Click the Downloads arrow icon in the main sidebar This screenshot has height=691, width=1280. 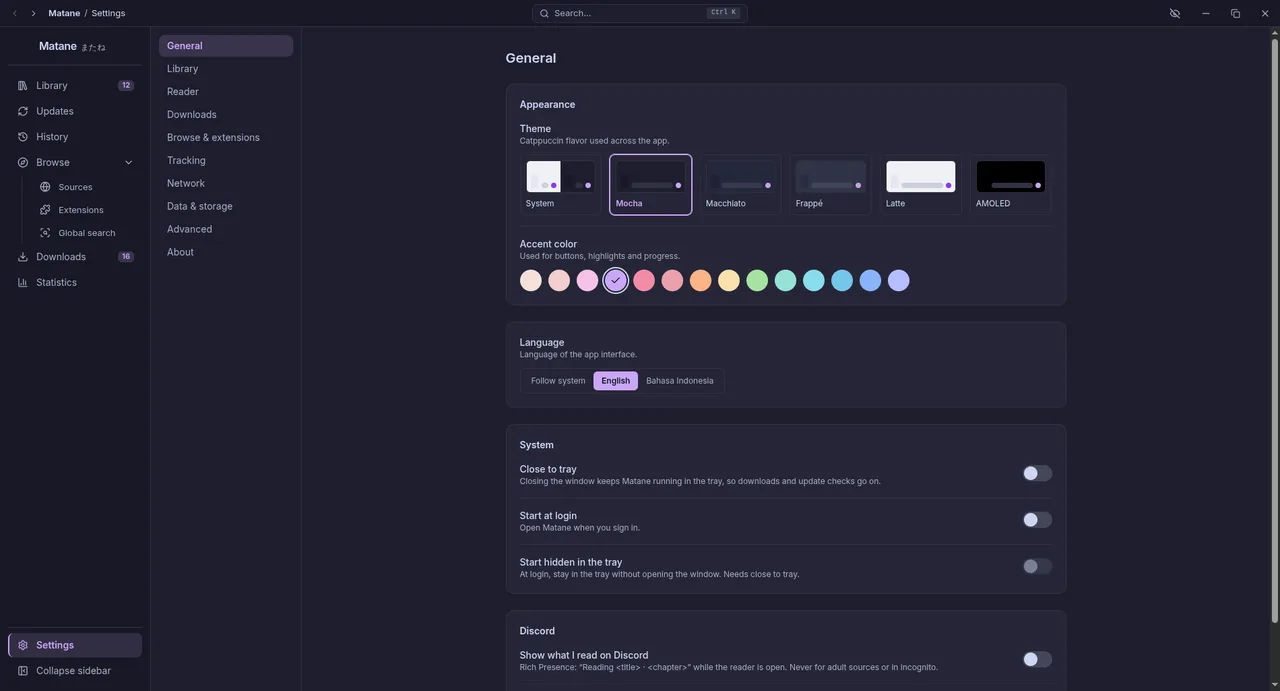pyautogui.click(x=23, y=257)
